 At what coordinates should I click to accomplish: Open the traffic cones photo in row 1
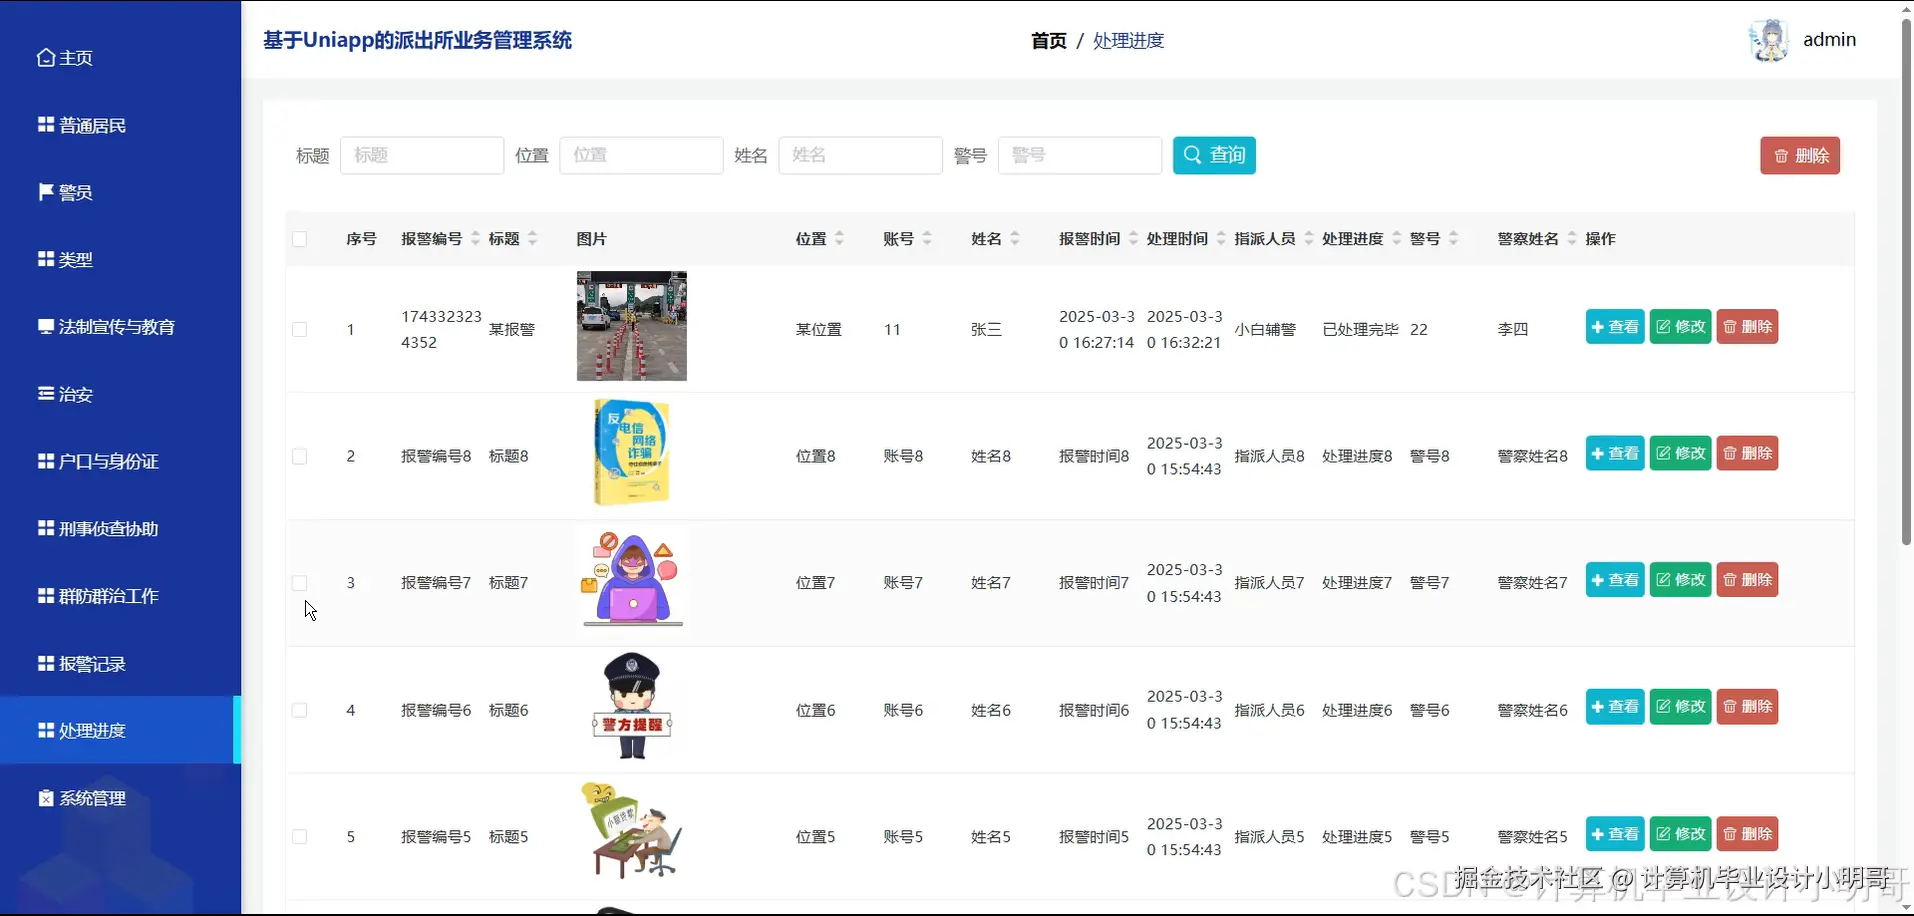[x=631, y=326]
